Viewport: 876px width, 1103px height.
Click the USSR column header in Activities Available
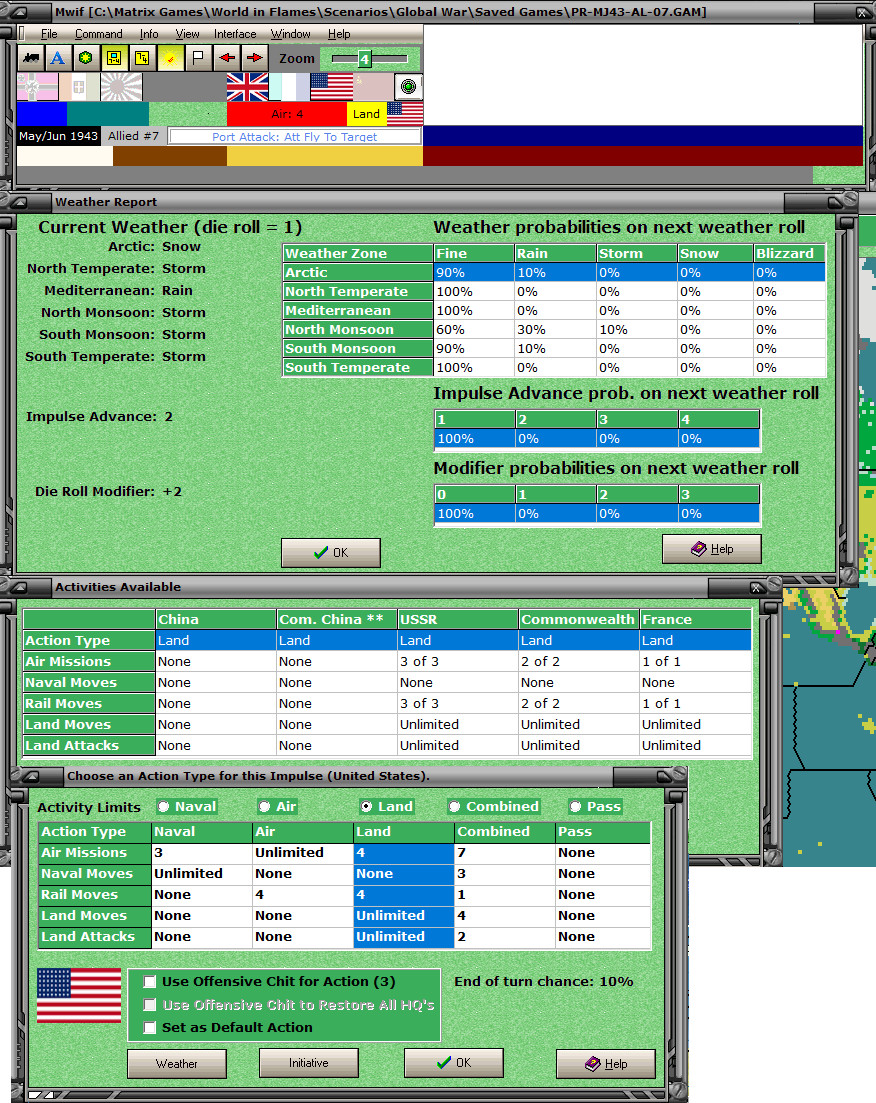click(x=457, y=619)
